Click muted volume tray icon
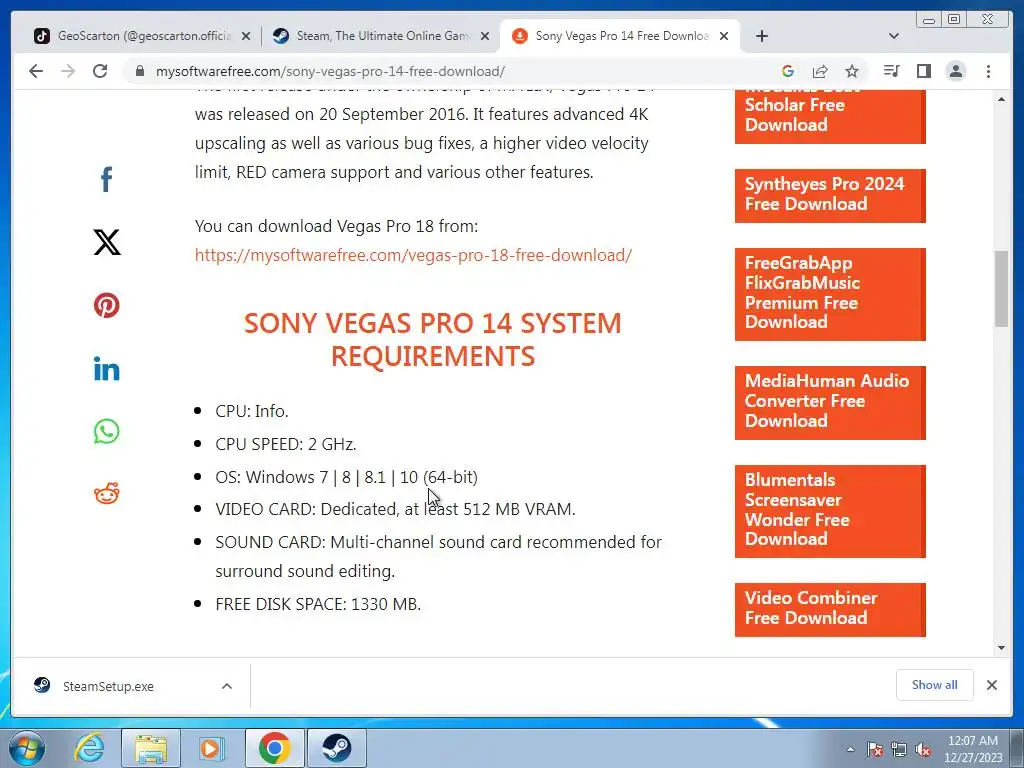 pos(923,749)
